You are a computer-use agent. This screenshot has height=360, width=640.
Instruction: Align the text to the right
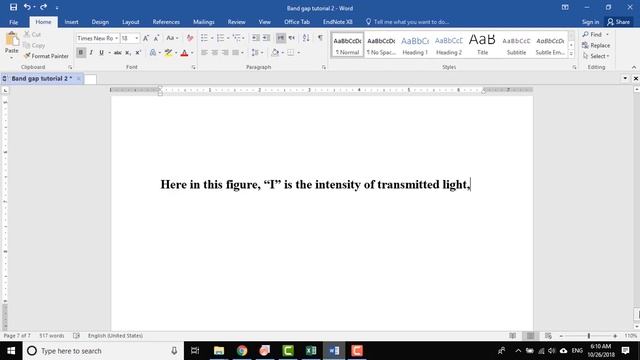point(225,53)
